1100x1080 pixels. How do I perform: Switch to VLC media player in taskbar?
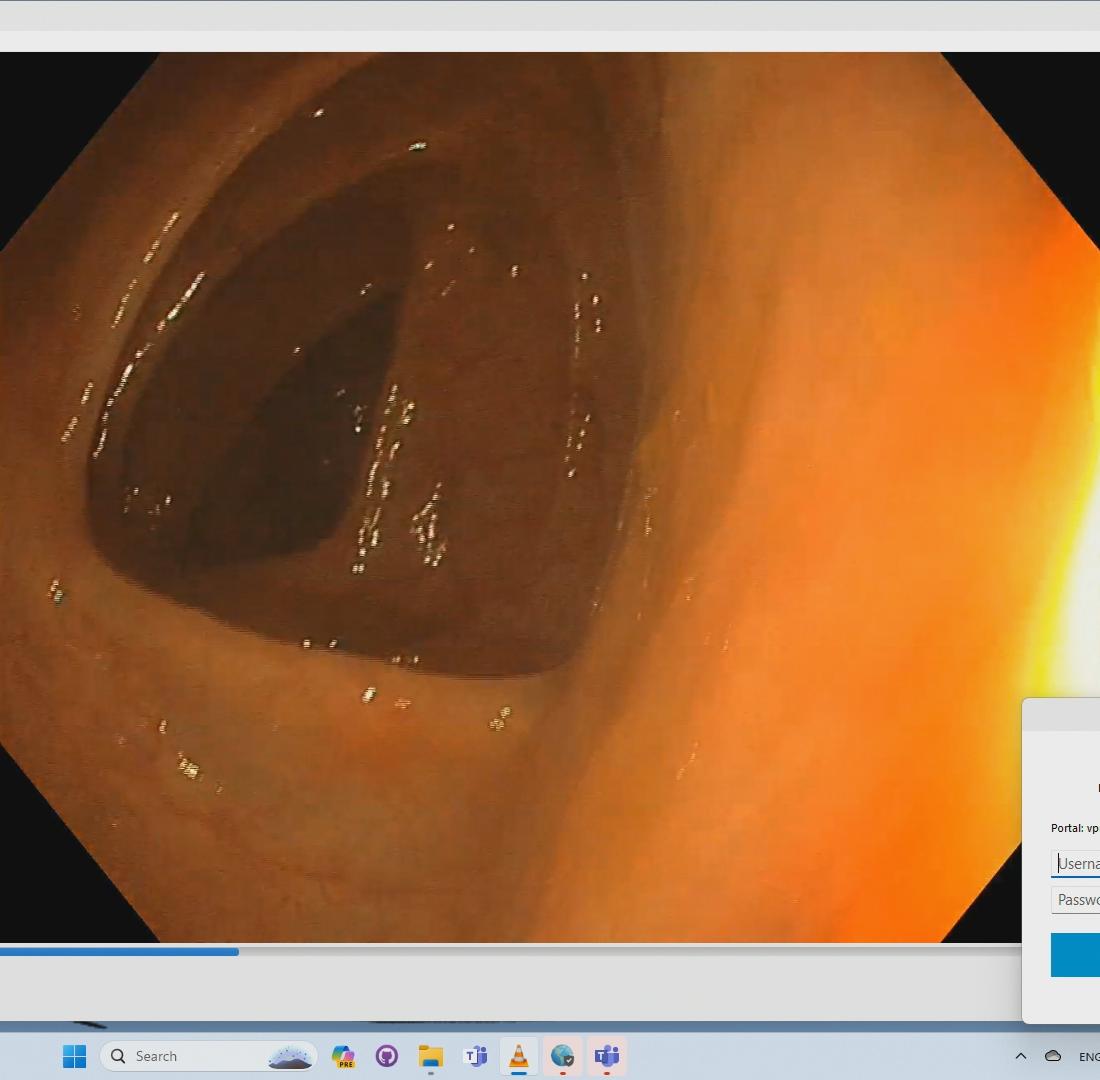coord(518,1056)
